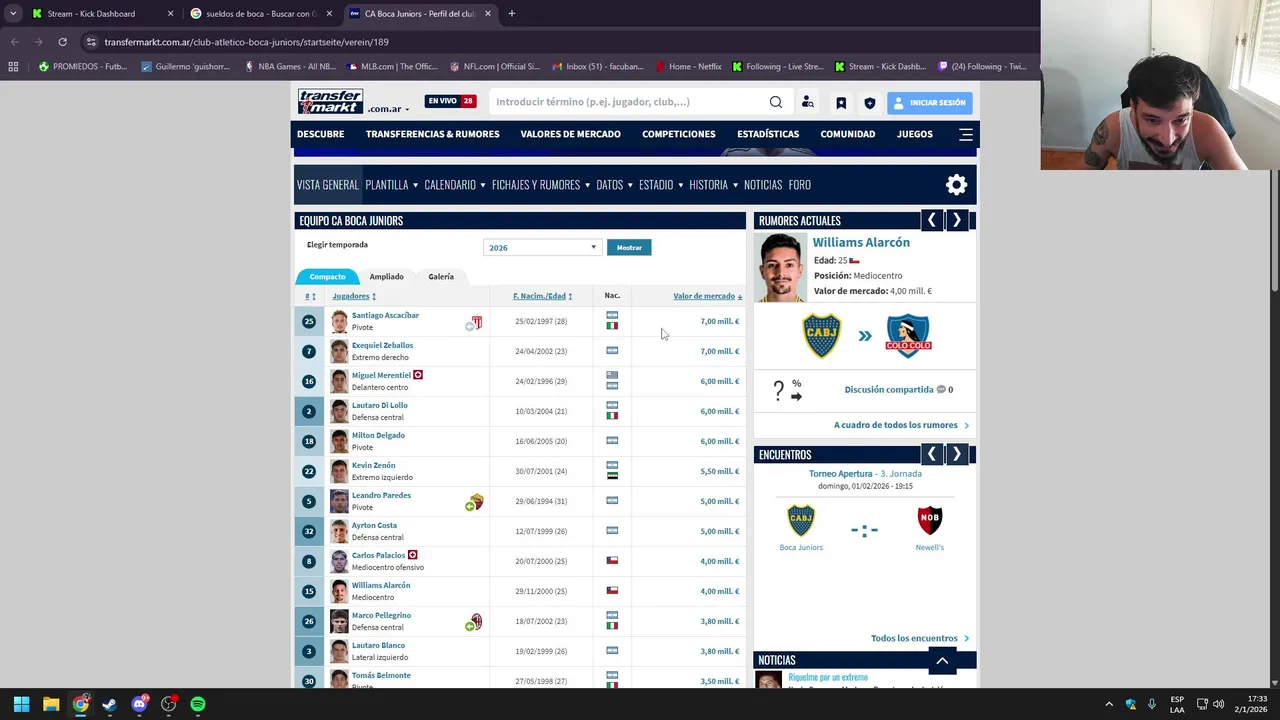The image size is (1280, 720).
Task: Click the shield icon in header
Action: point(870,103)
